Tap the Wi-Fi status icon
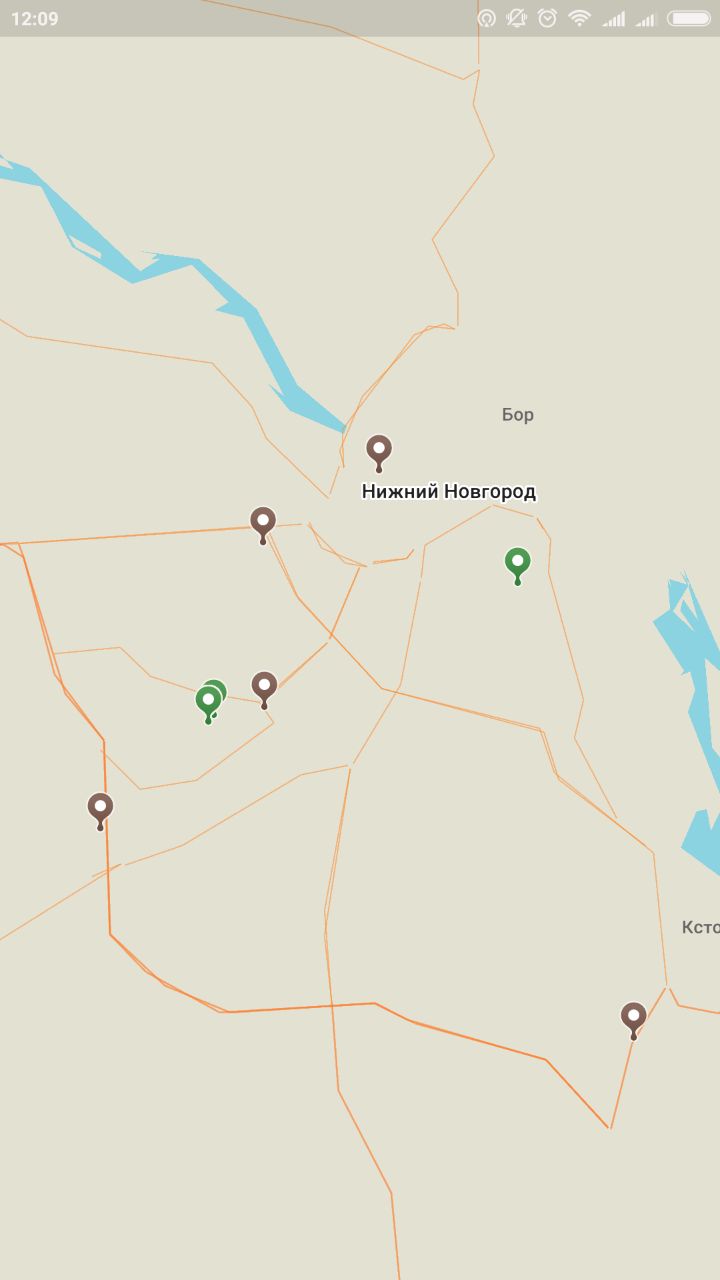This screenshot has width=720, height=1280. [580, 18]
